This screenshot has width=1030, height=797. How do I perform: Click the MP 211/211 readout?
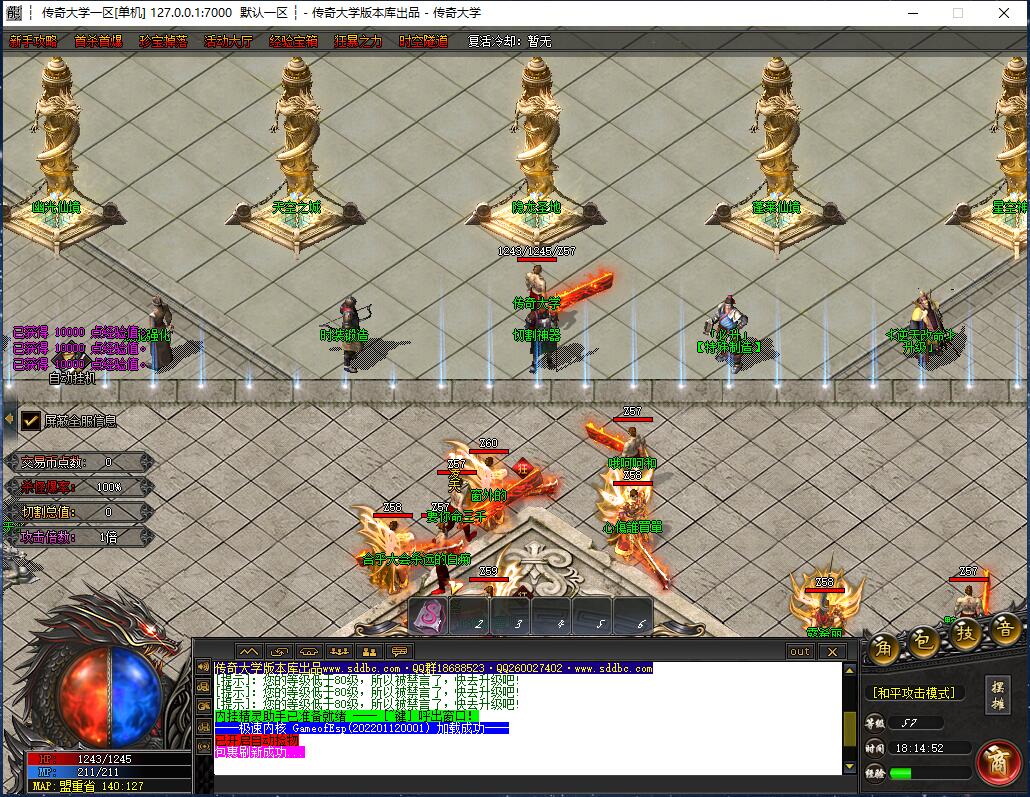pyautogui.click(x=99, y=772)
